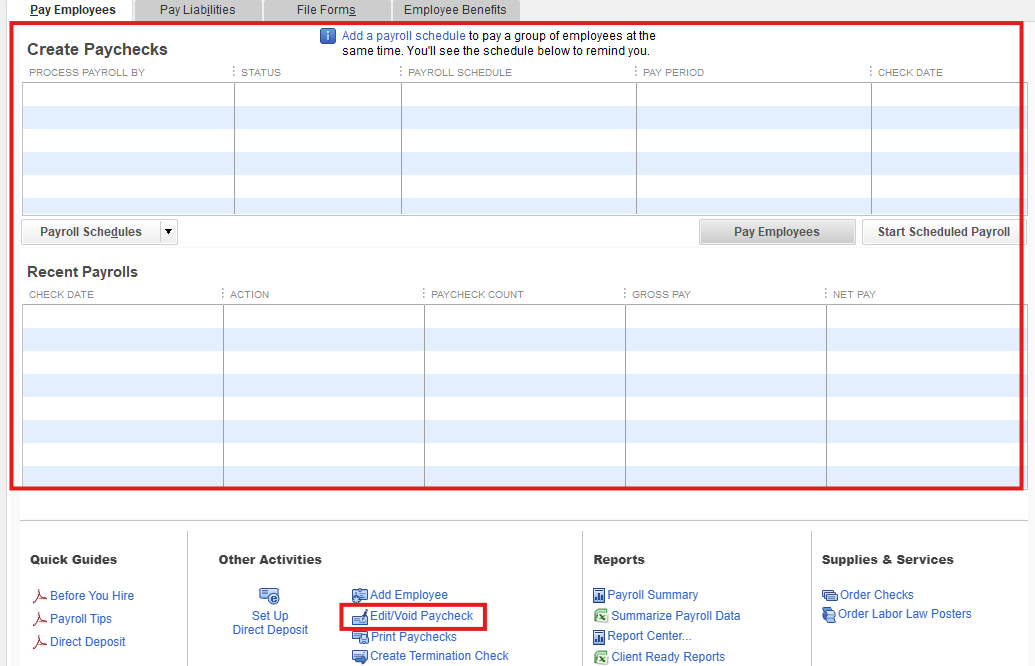This screenshot has height=666, width=1035.
Task: Open the Create Termination Check link
Action: 439,656
